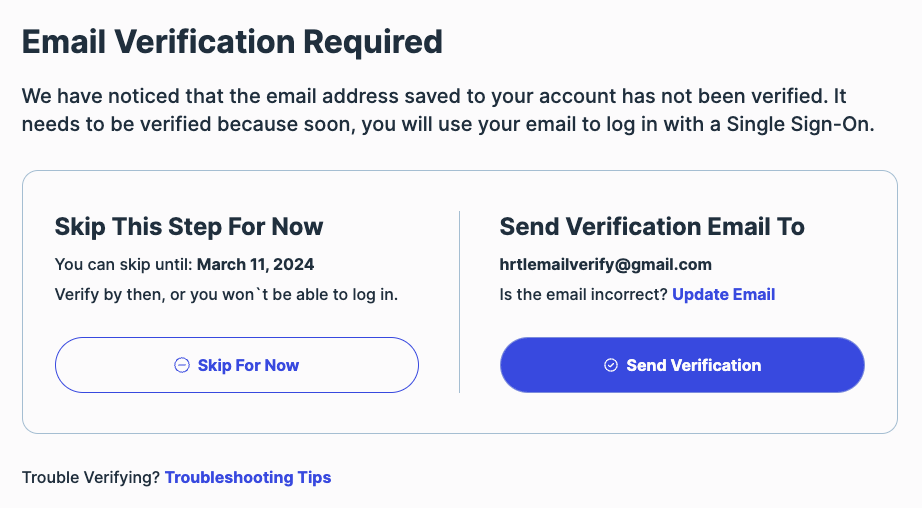
Task: Click the "Send Verification" button label text
Action: (x=693, y=365)
